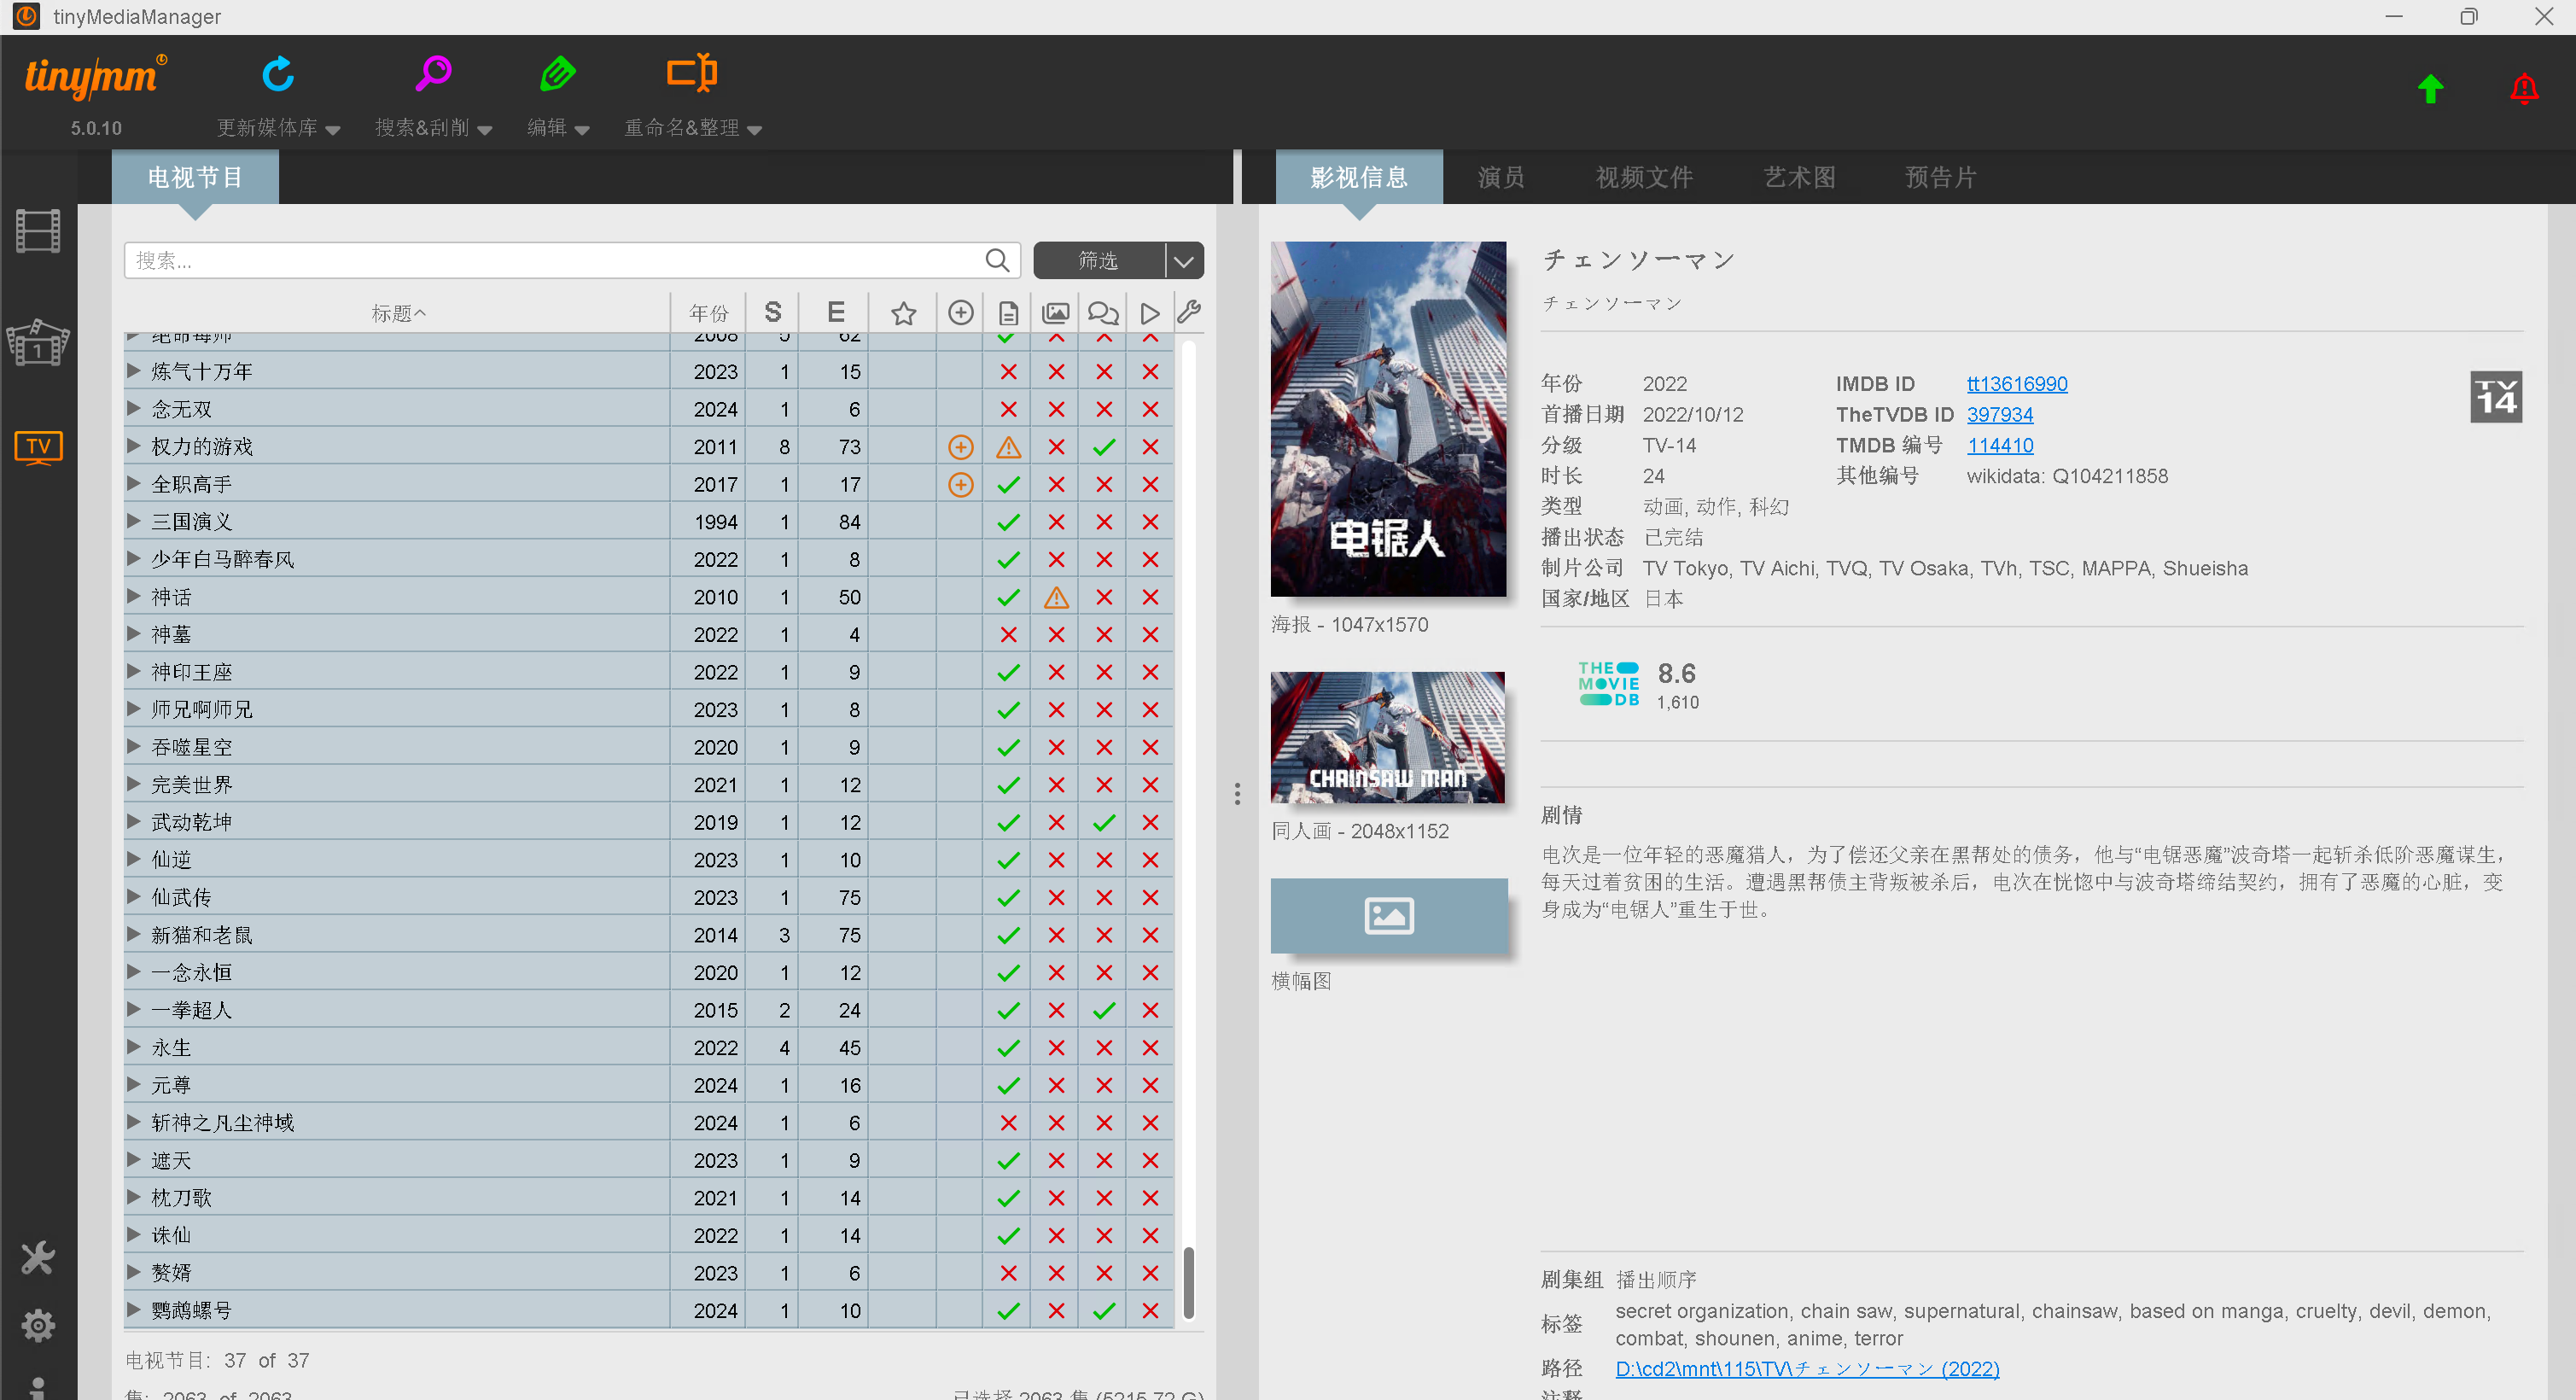Screen dimensions: 2576x1400
Task: Click the Chainsaw Man fanart thumbnail
Action: [1388, 737]
